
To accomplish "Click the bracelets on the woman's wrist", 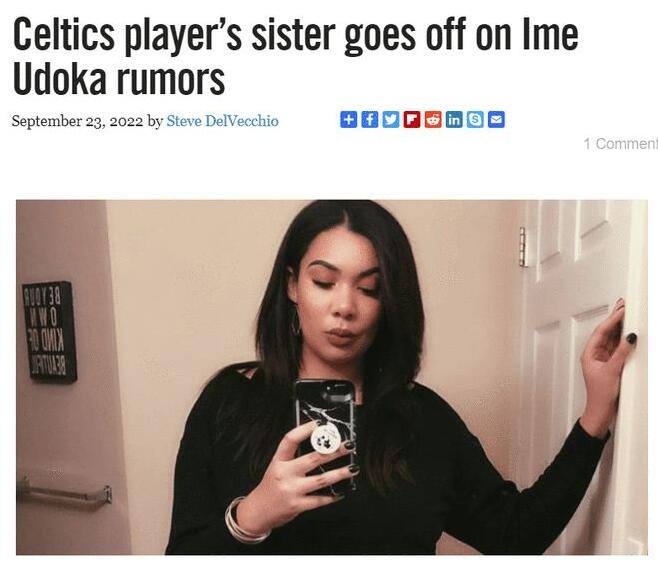I will coord(243,521).
